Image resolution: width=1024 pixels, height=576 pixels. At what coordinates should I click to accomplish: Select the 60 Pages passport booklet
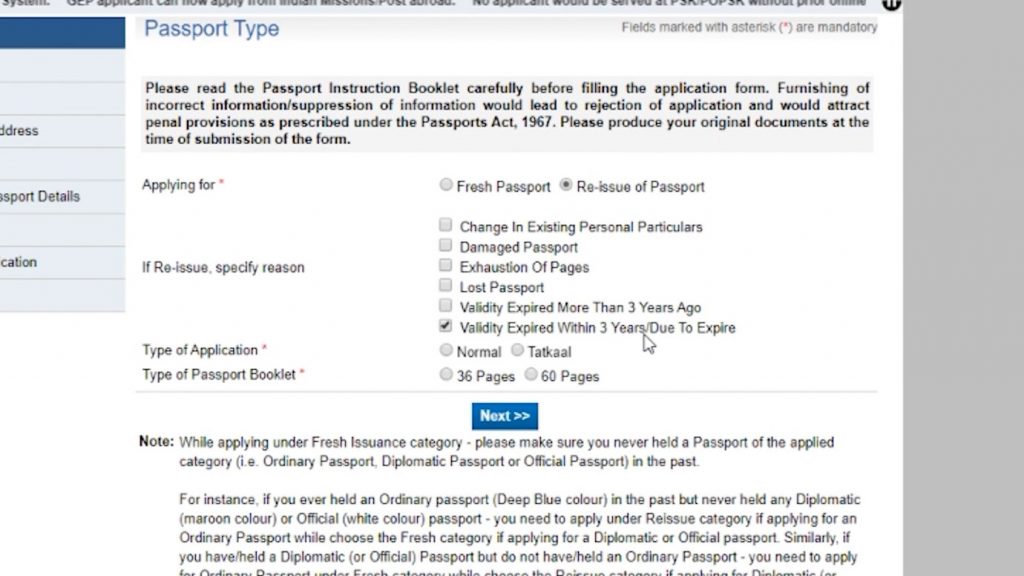530,375
